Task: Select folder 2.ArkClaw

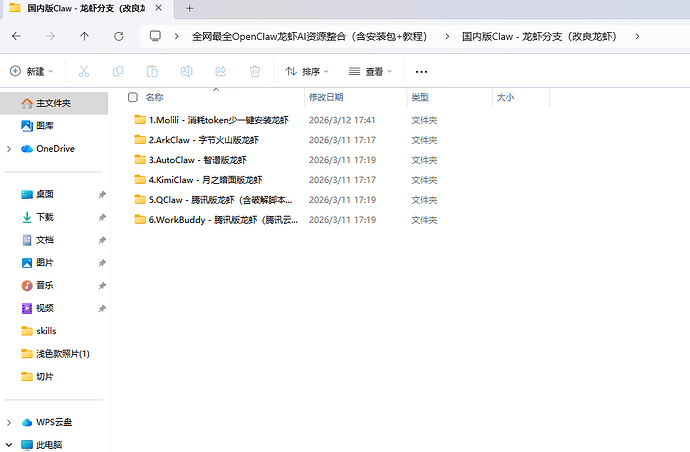Action: coord(204,140)
